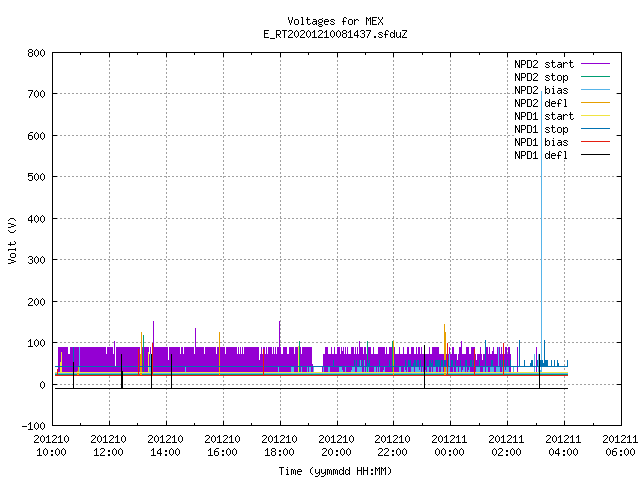Click the 'Time (yymmdd HH:MM)' x-axis label
Image resolution: width=640 pixels, height=480 pixels.
coord(335,471)
